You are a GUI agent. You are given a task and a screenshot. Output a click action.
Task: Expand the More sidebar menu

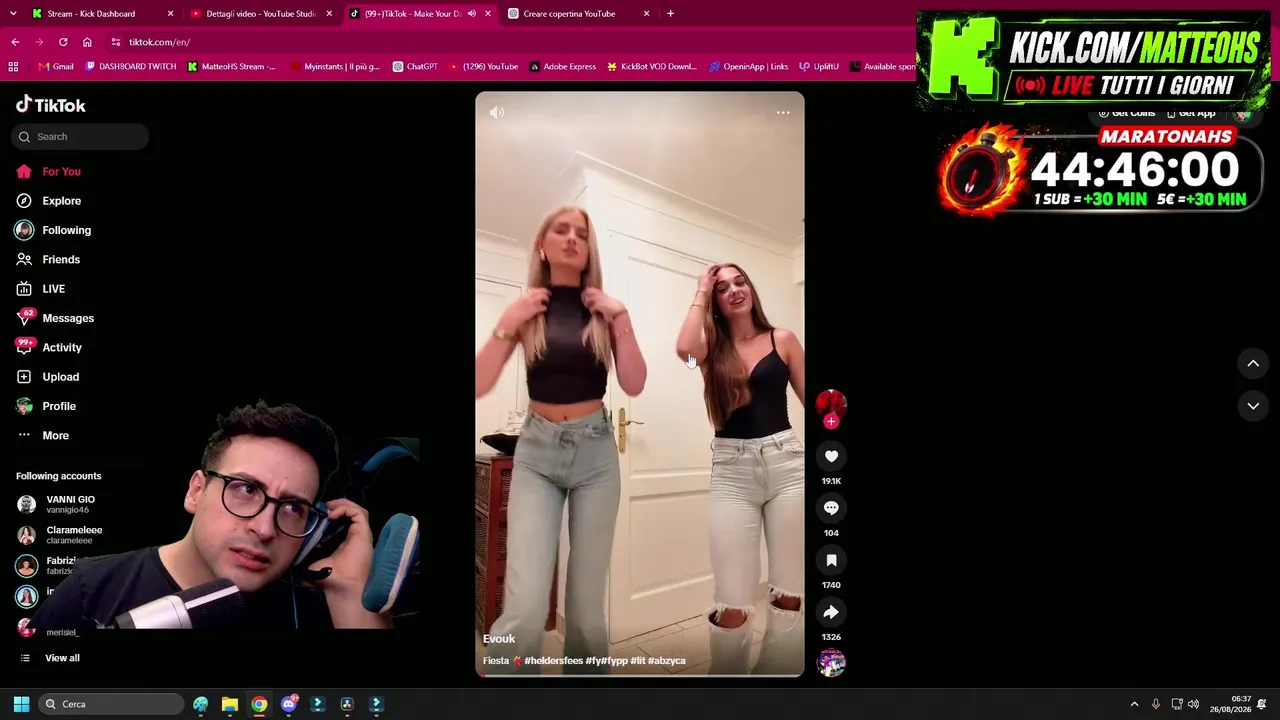click(43, 435)
